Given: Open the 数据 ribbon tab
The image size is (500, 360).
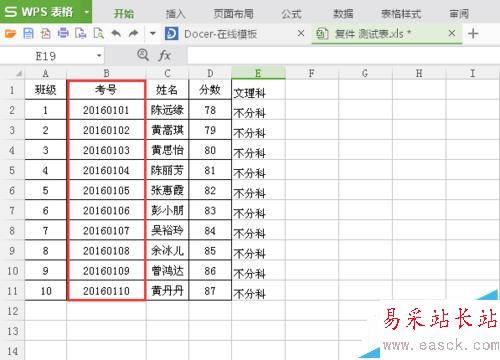Looking at the screenshot, I should (343, 14).
